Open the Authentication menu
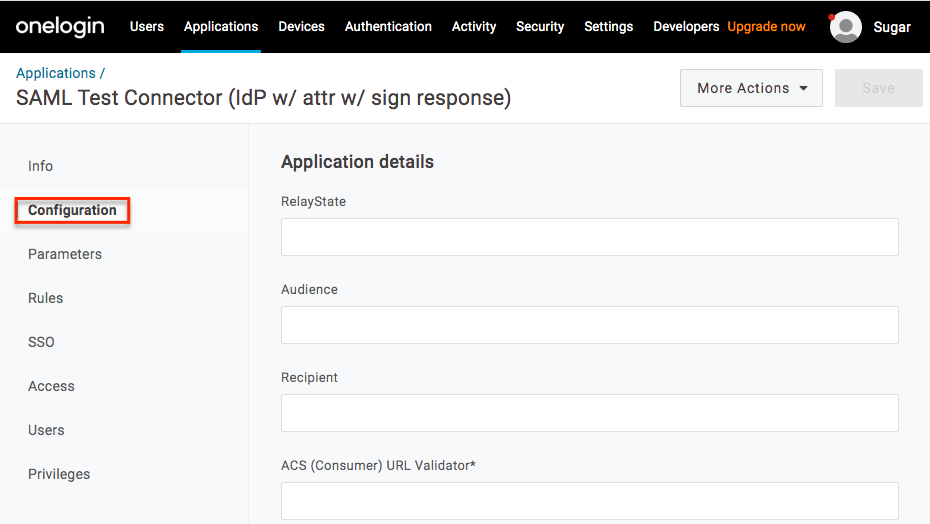This screenshot has height=524, width=930. (388, 27)
